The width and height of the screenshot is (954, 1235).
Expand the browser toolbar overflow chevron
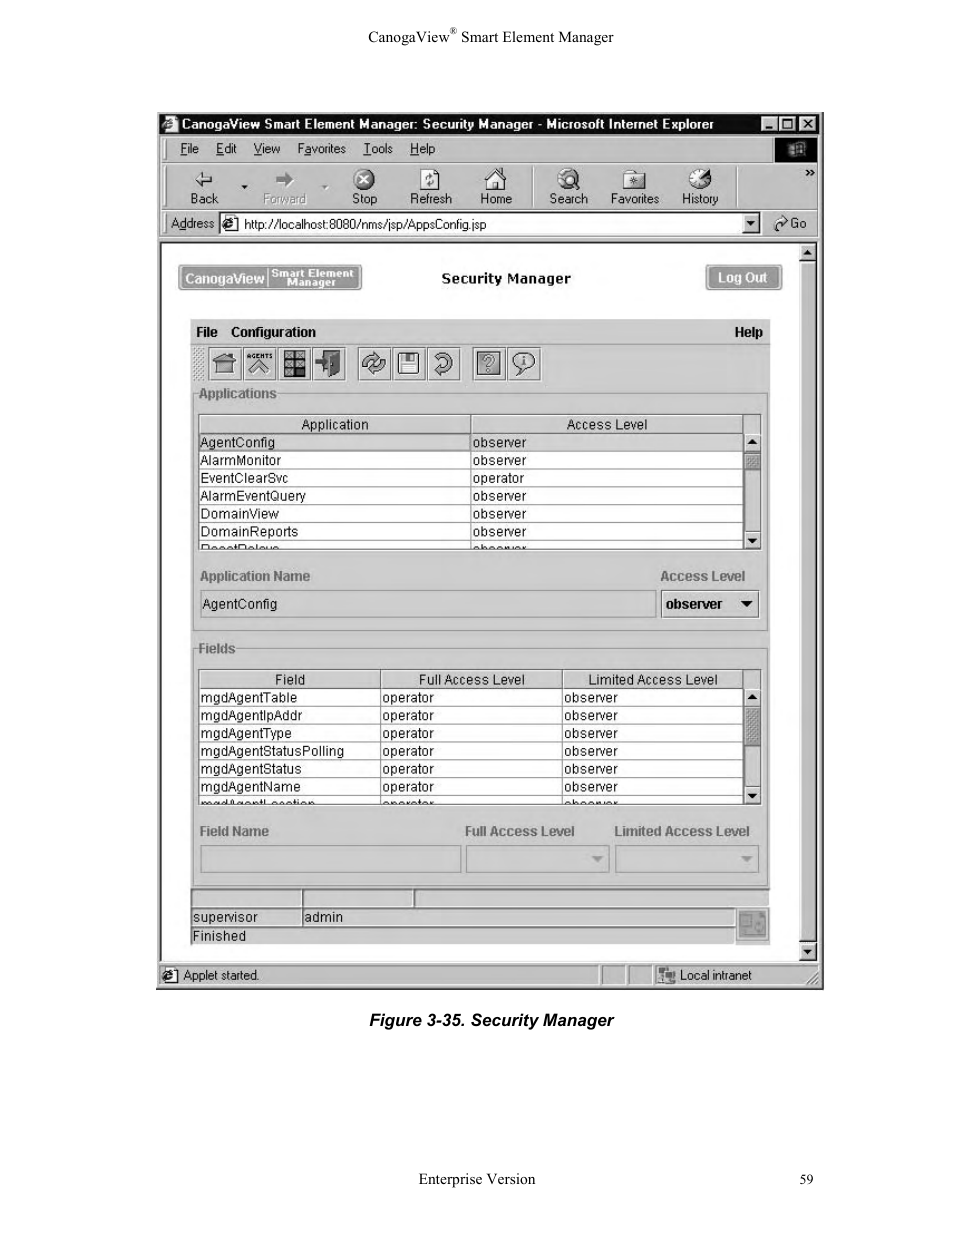809,173
